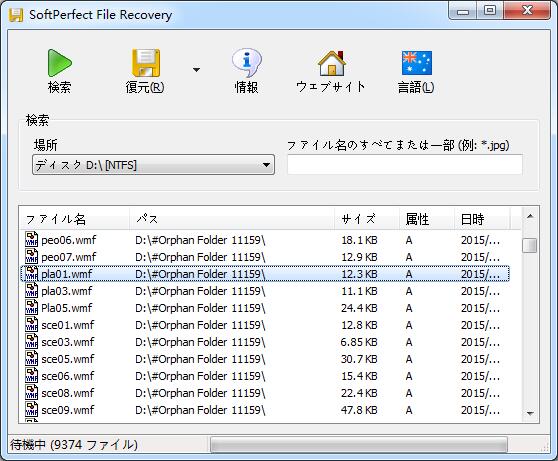The width and height of the screenshot is (558, 461).
Task: Click the file name filter input field
Action: (x=405, y=164)
